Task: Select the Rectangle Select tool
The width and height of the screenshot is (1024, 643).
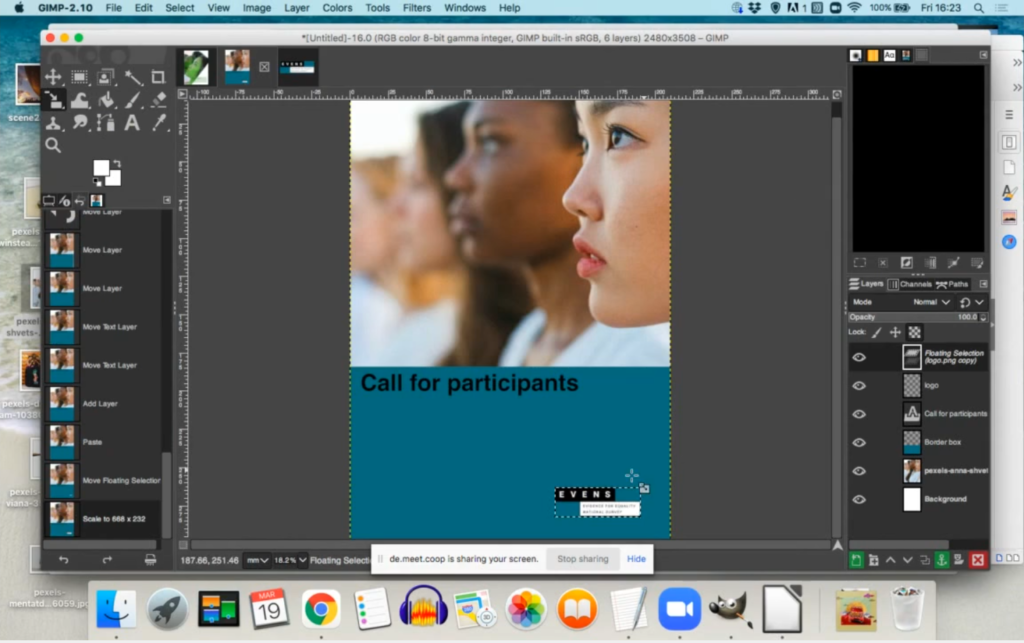Action: (x=79, y=77)
